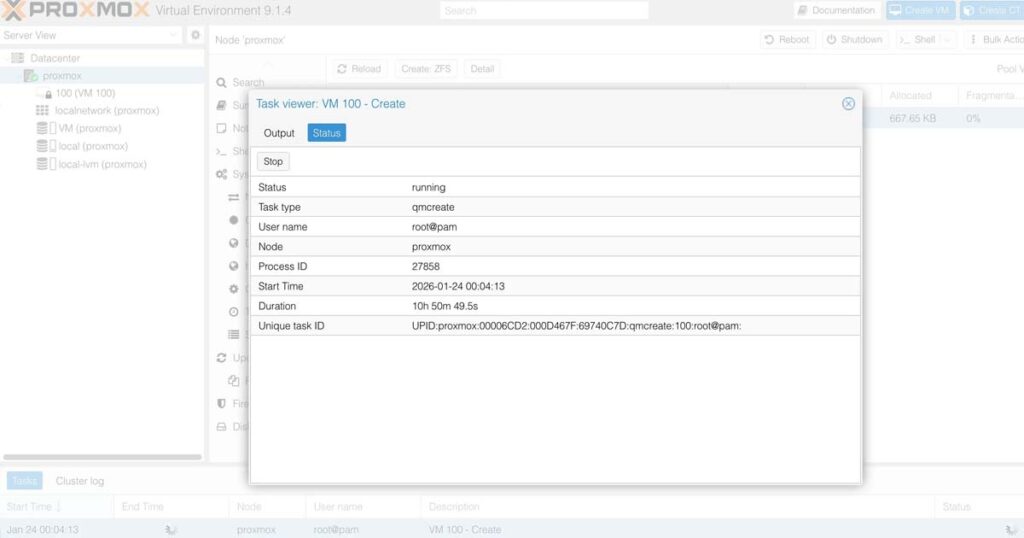Click the Reboot button
Viewport: 1024px width, 538px height.
[787, 40]
